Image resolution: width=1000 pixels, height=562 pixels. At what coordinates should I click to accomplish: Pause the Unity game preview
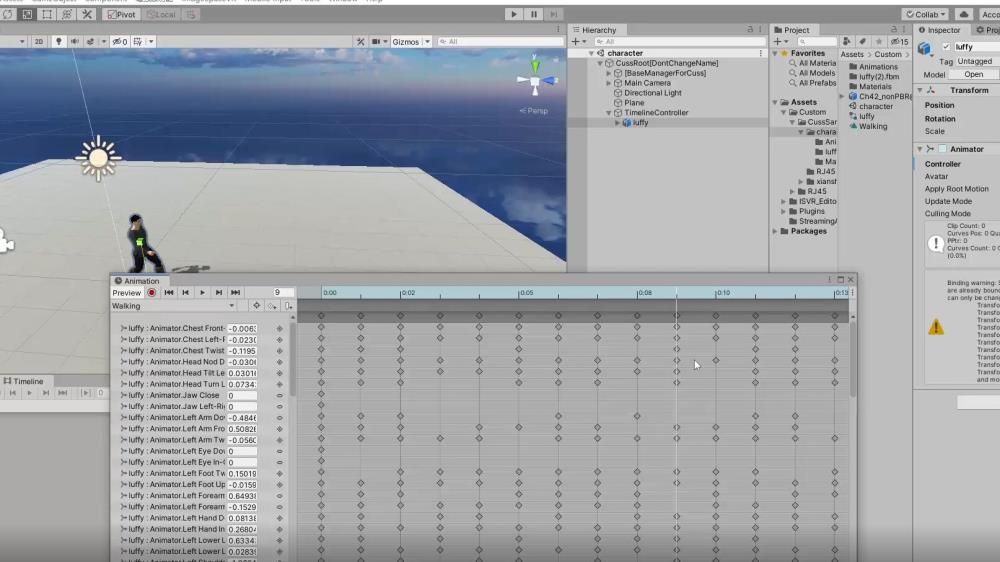(x=534, y=14)
